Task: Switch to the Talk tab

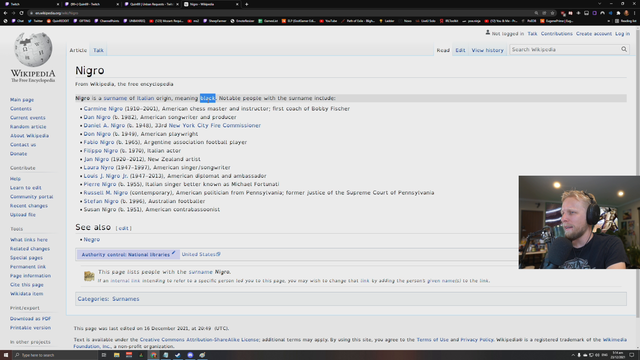Action: (98, 50)
